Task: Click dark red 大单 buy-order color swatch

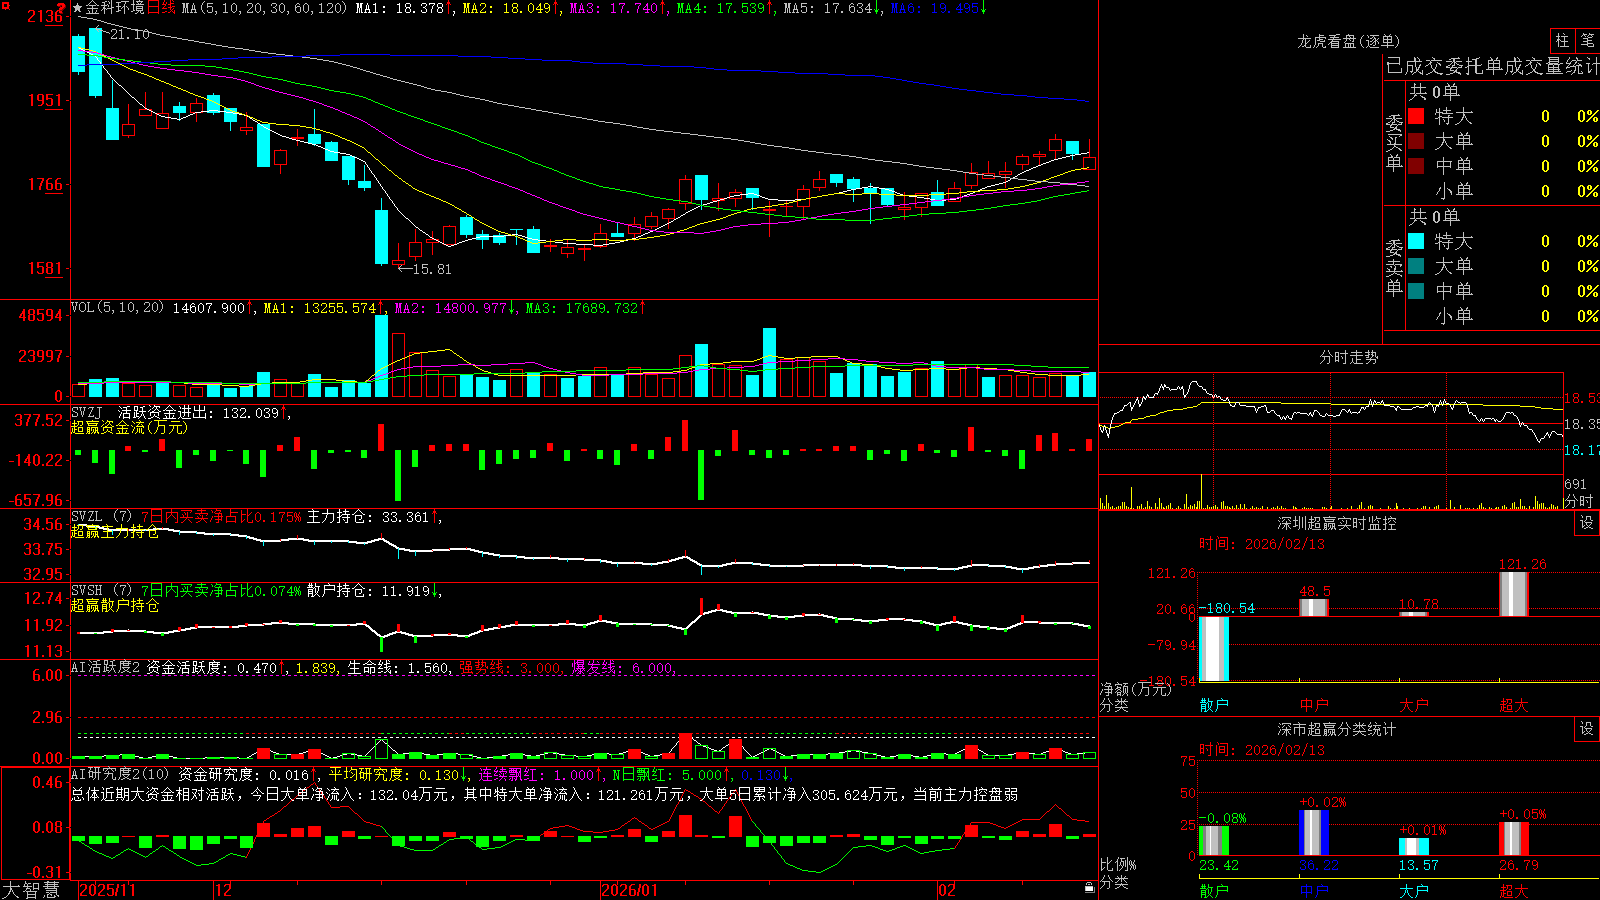Action: click(x=1416, y=141)
